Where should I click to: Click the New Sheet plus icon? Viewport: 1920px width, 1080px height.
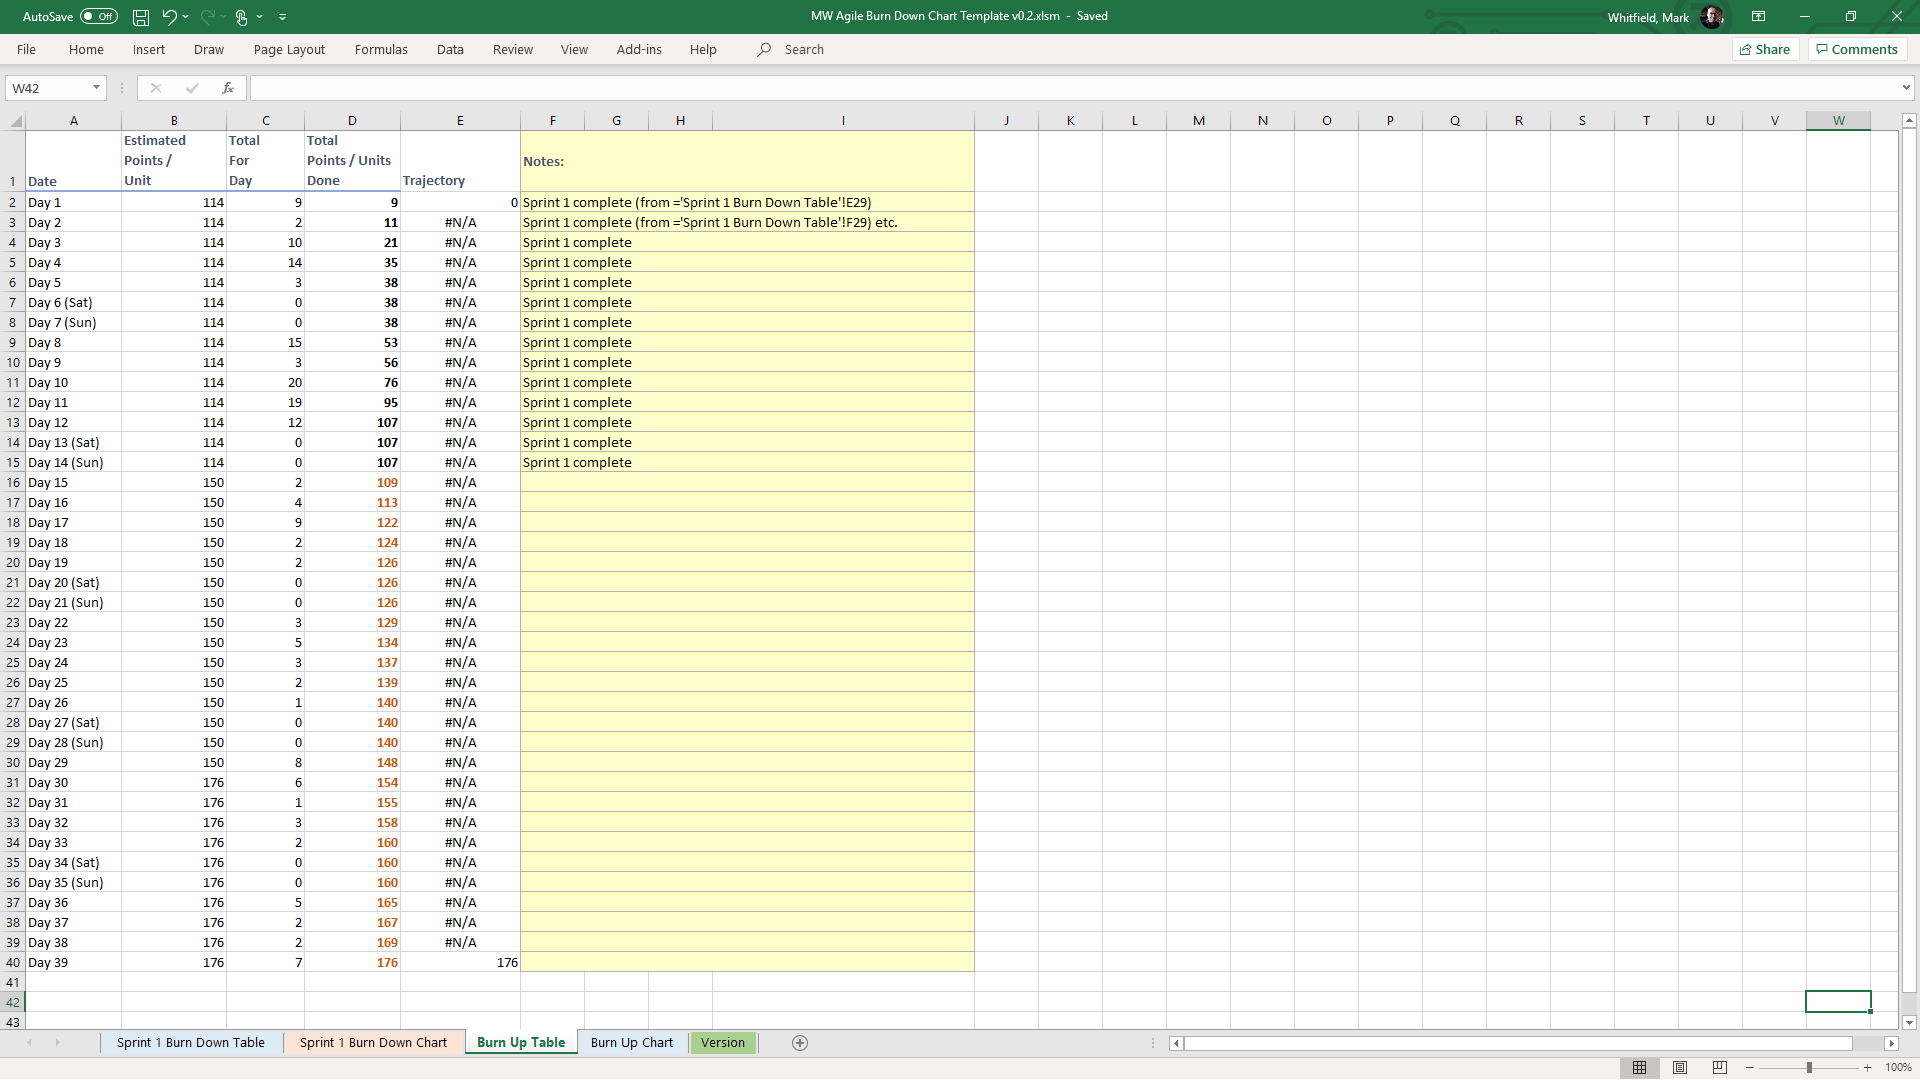tap(799, 1043)
